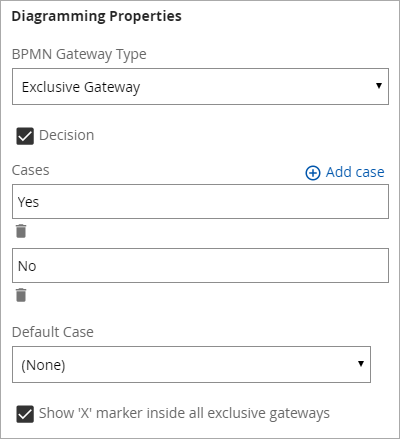Click the Diagramming Properties heading
The image size is (400, 439).
97,16
